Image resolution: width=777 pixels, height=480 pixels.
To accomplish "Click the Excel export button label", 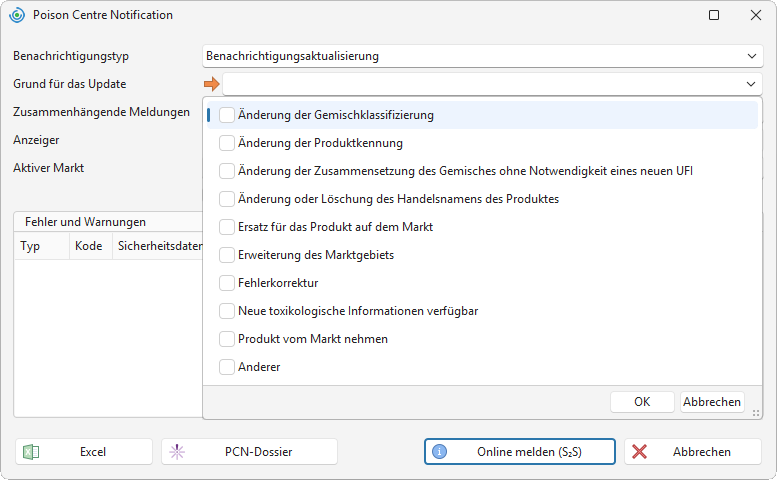I will point(93,452).
